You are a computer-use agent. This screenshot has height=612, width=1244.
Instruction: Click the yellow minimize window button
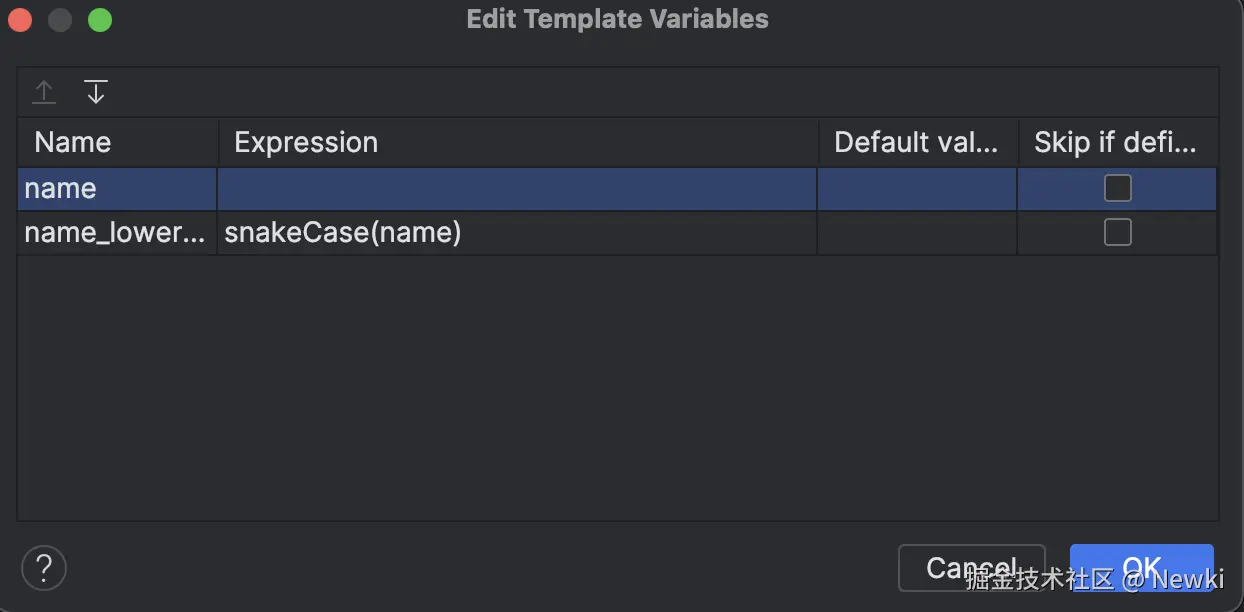pyautogui.click(x=60, y=19)
